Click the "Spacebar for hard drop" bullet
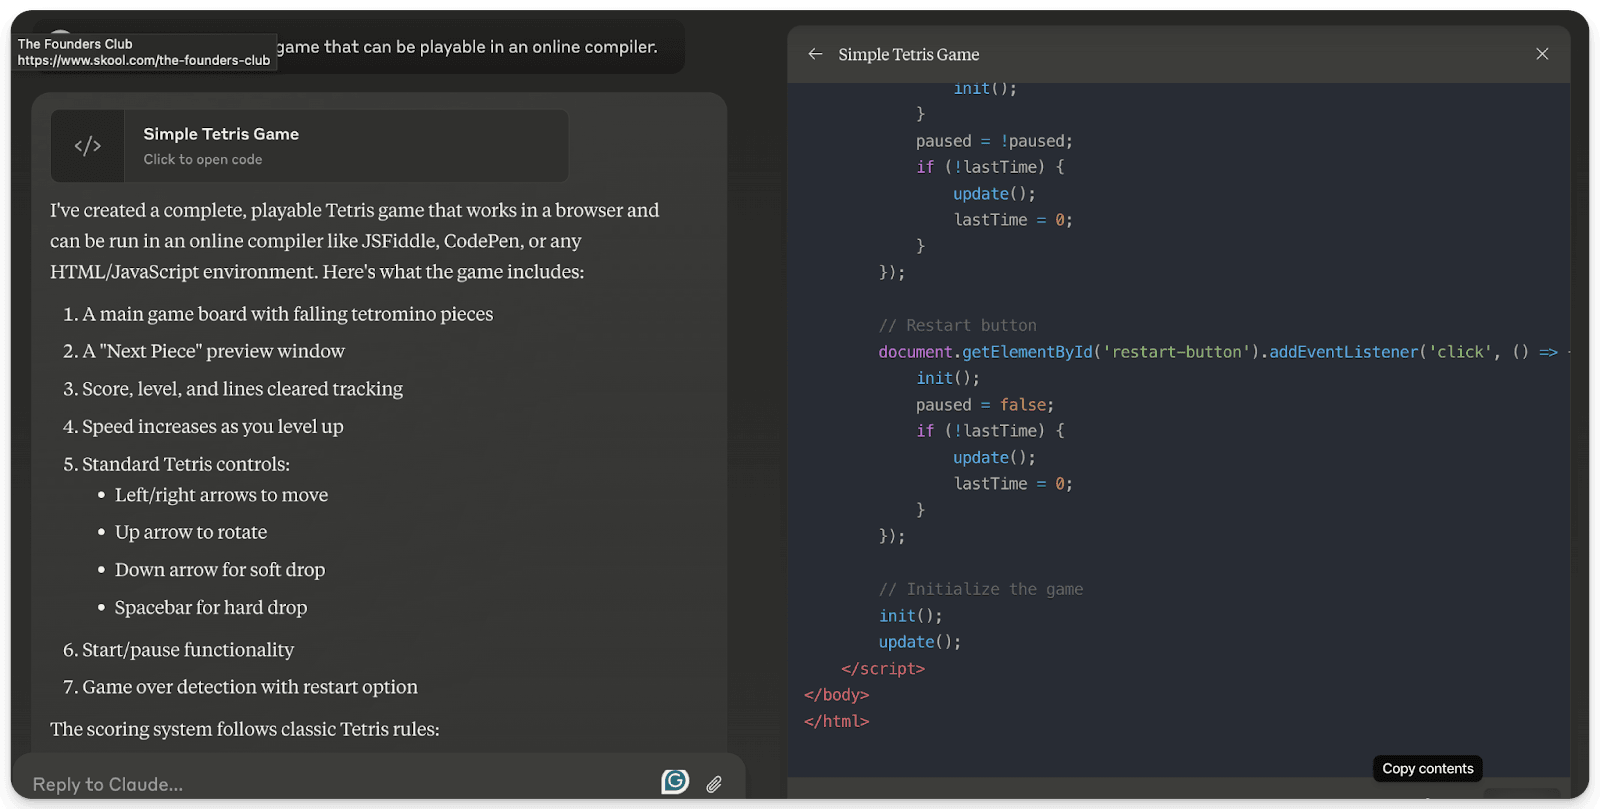The width and height of the screenshot is (1600, 809). pyautogui.click(x=210, y=607)
